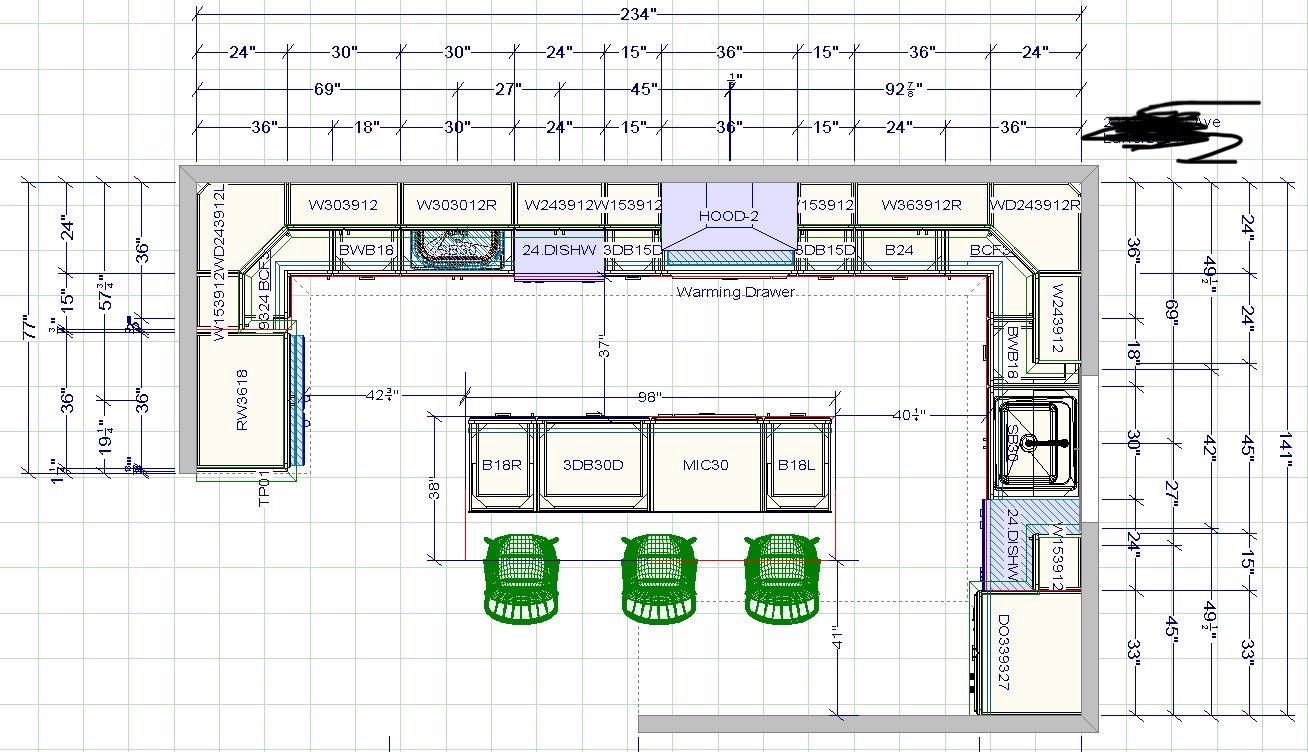Select the W363912R wall cabinet
Viewport: 1308px width, 752px height.
pyautogui.click(x=921, y=205)
